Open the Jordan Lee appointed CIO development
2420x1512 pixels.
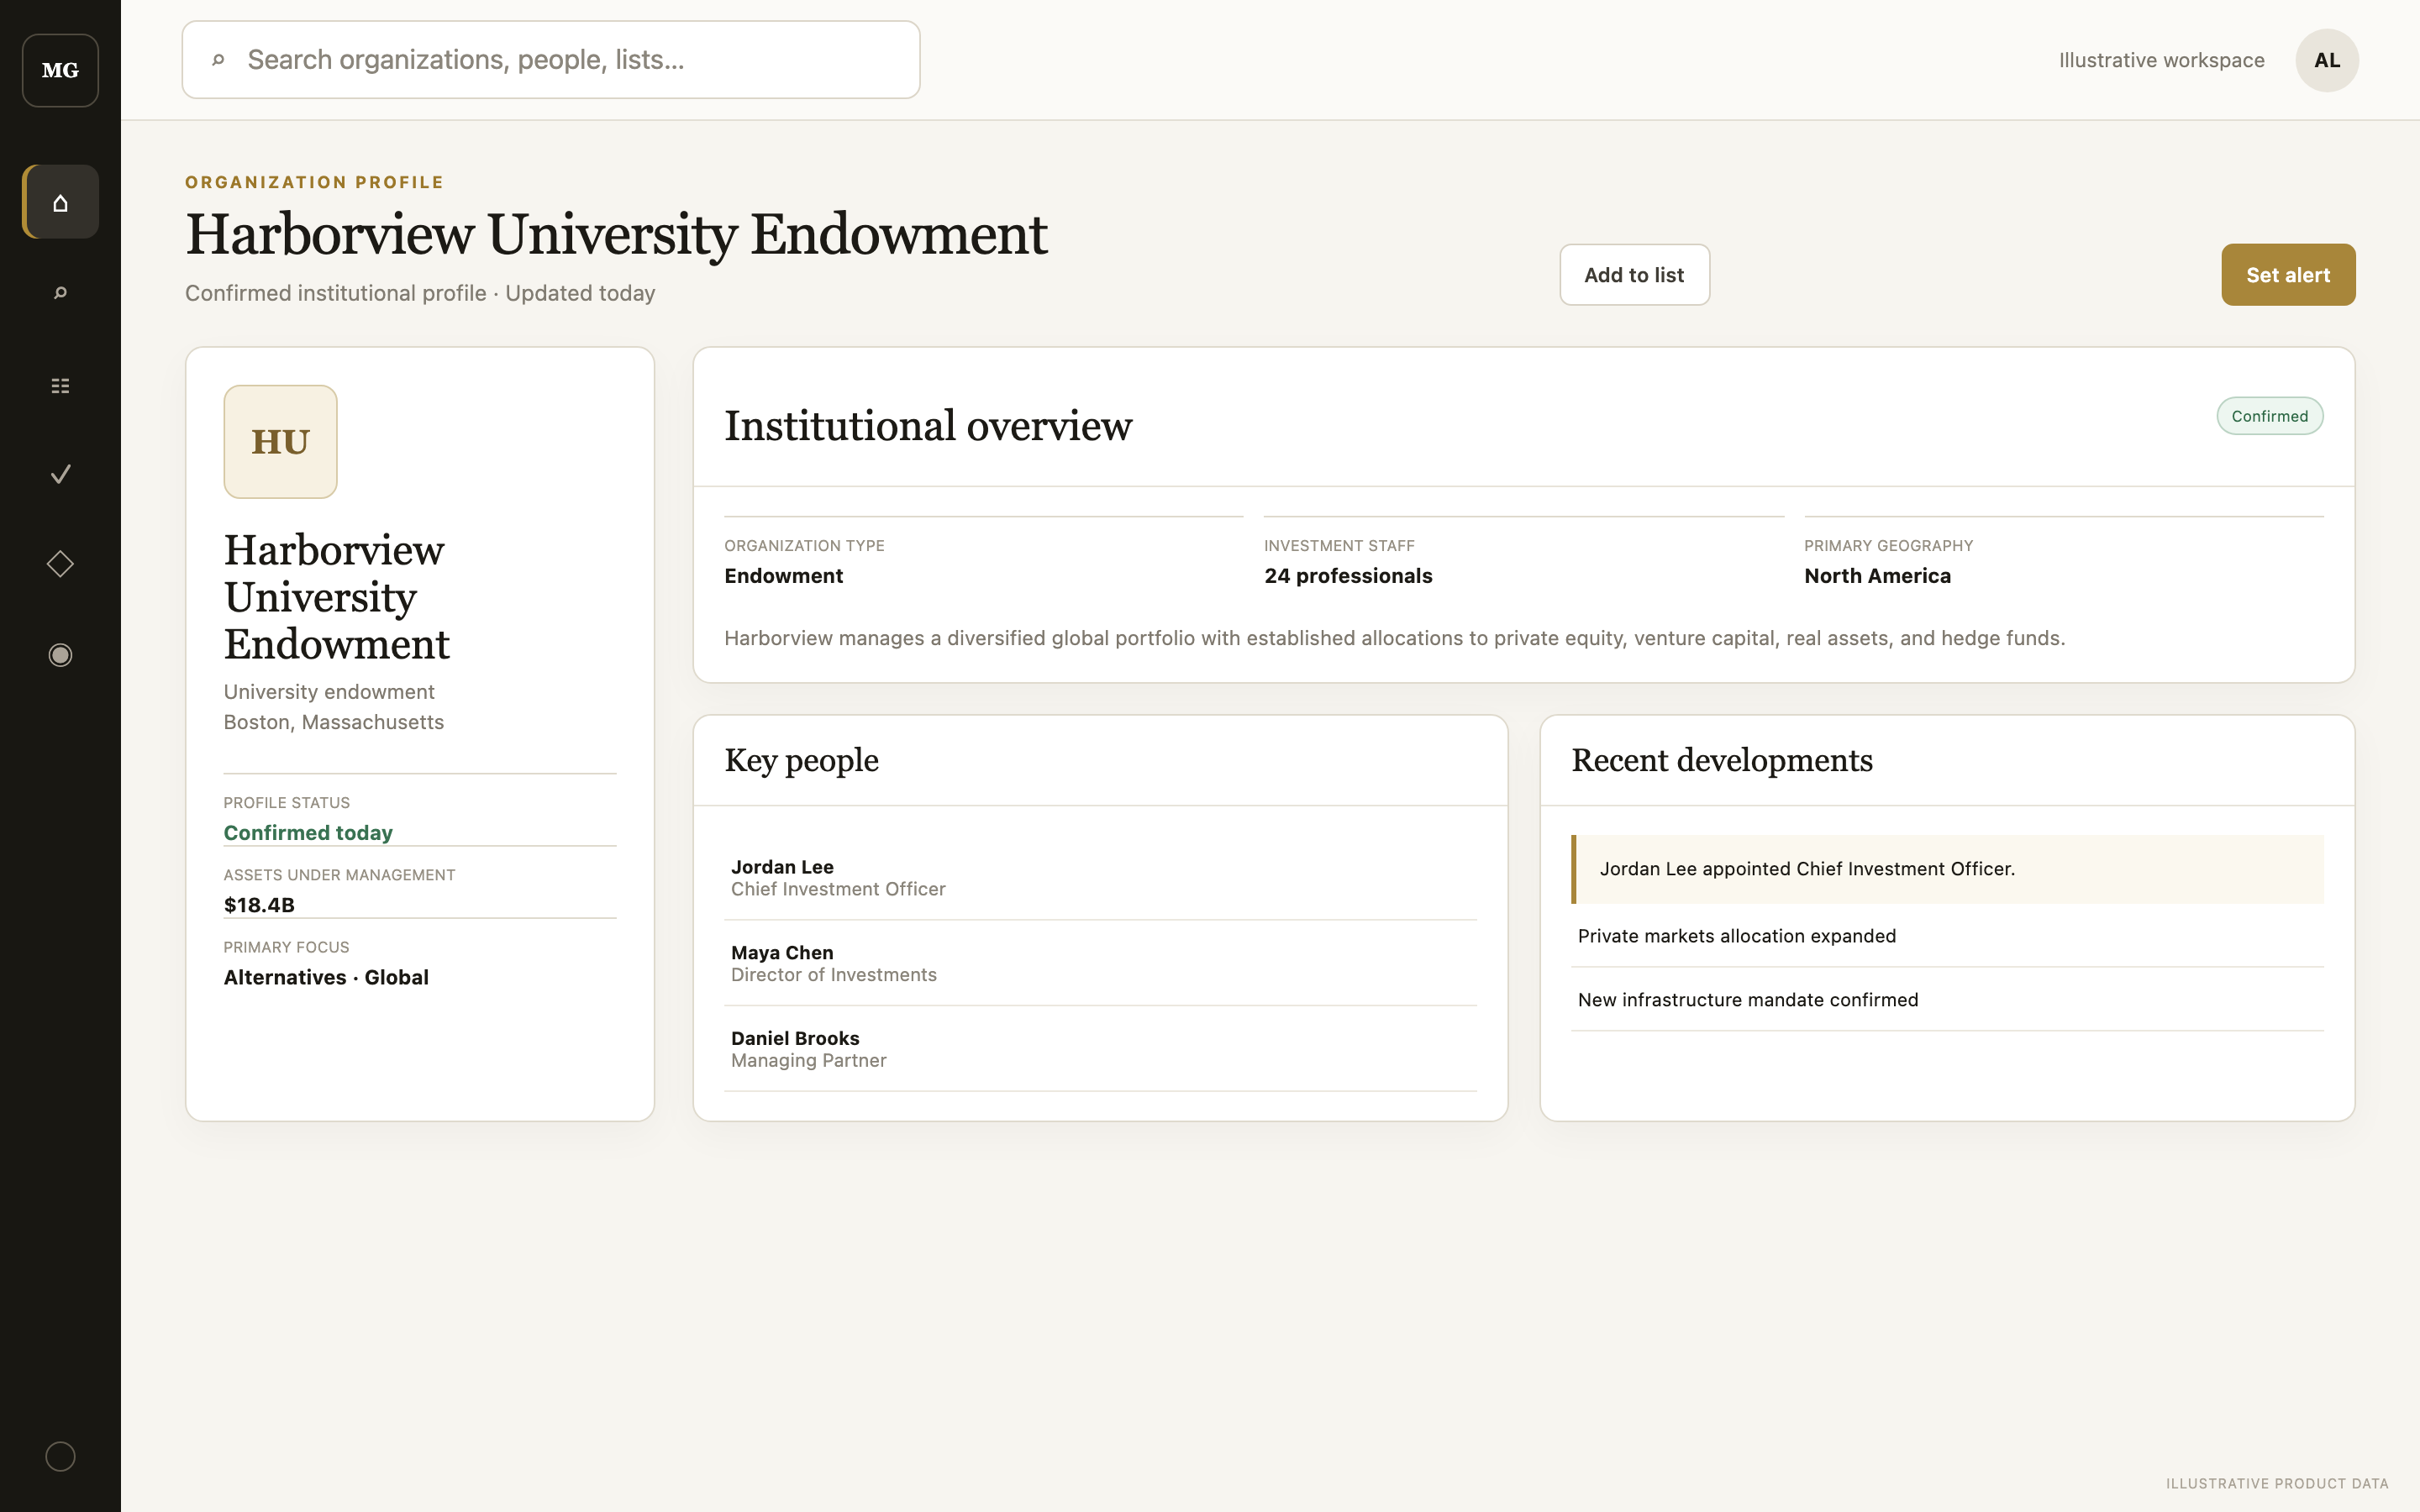1947,869
